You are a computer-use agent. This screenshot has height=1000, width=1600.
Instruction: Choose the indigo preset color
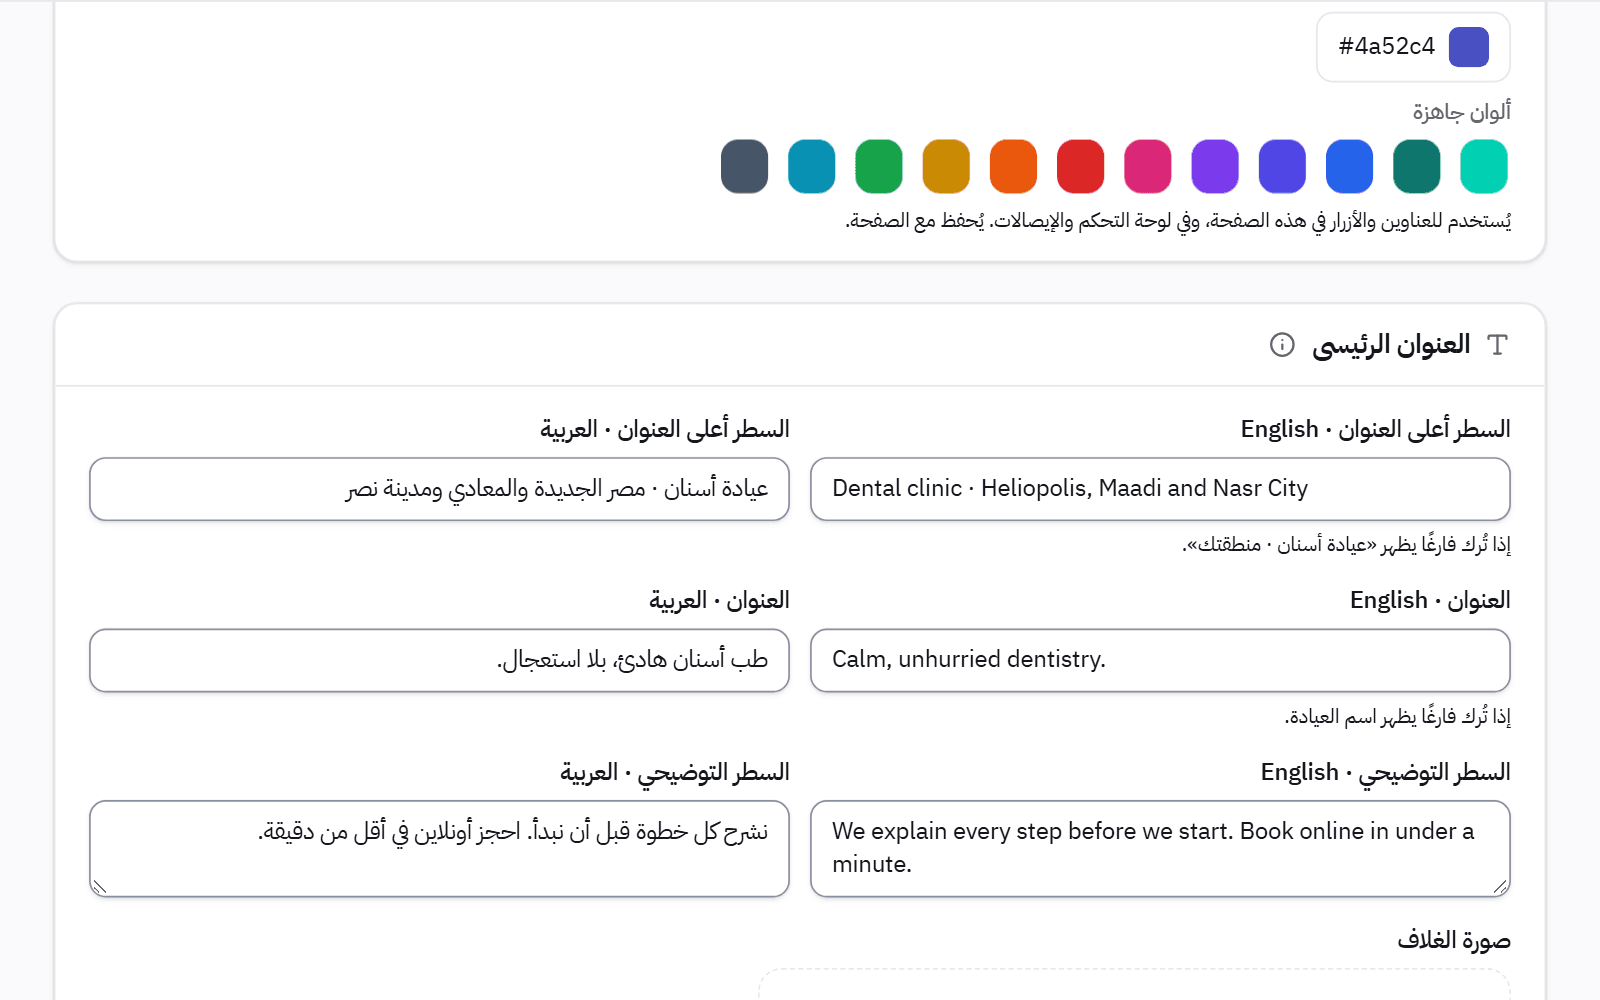(x=1282, y=166)
